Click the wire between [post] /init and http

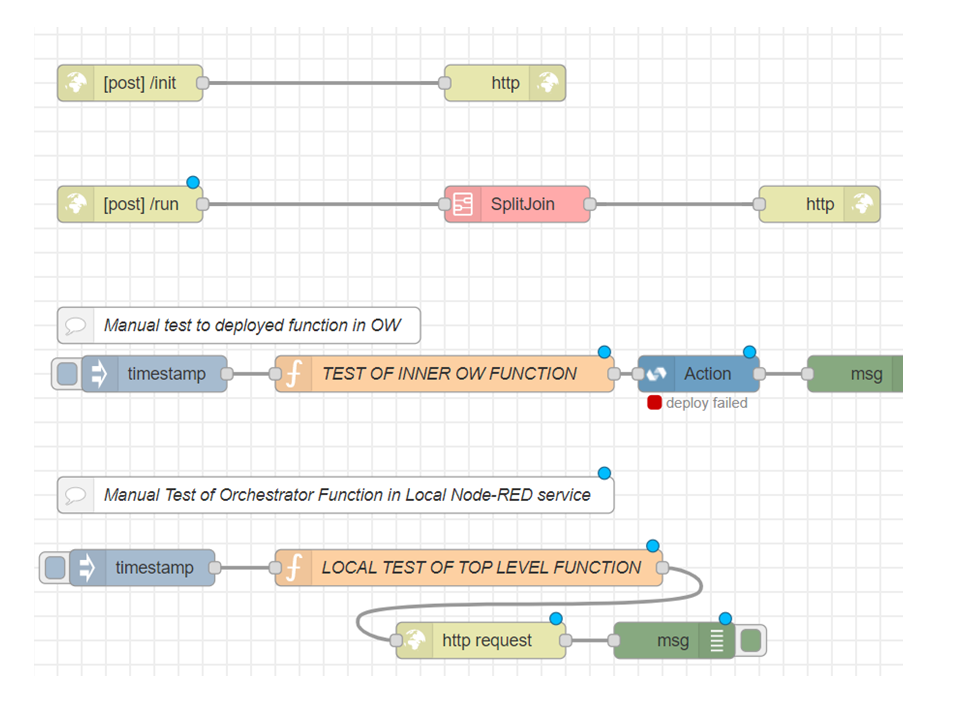324,83
